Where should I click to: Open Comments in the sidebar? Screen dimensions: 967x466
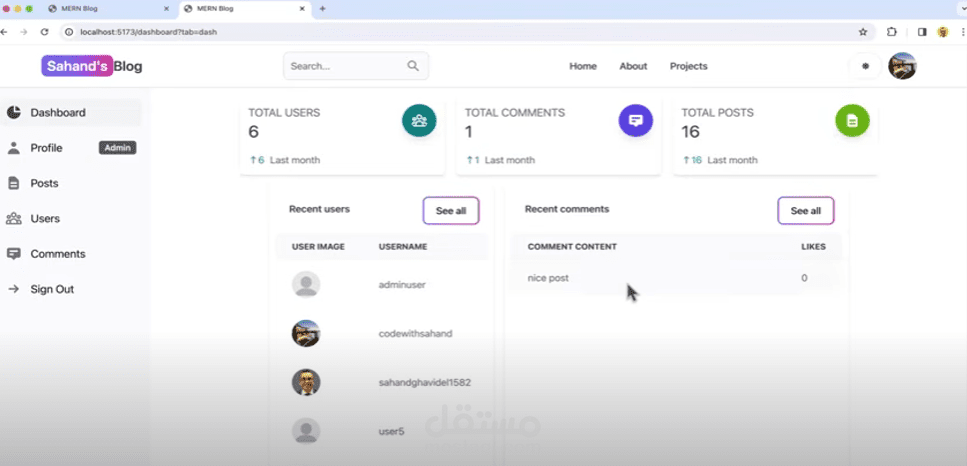click(70, 254)
